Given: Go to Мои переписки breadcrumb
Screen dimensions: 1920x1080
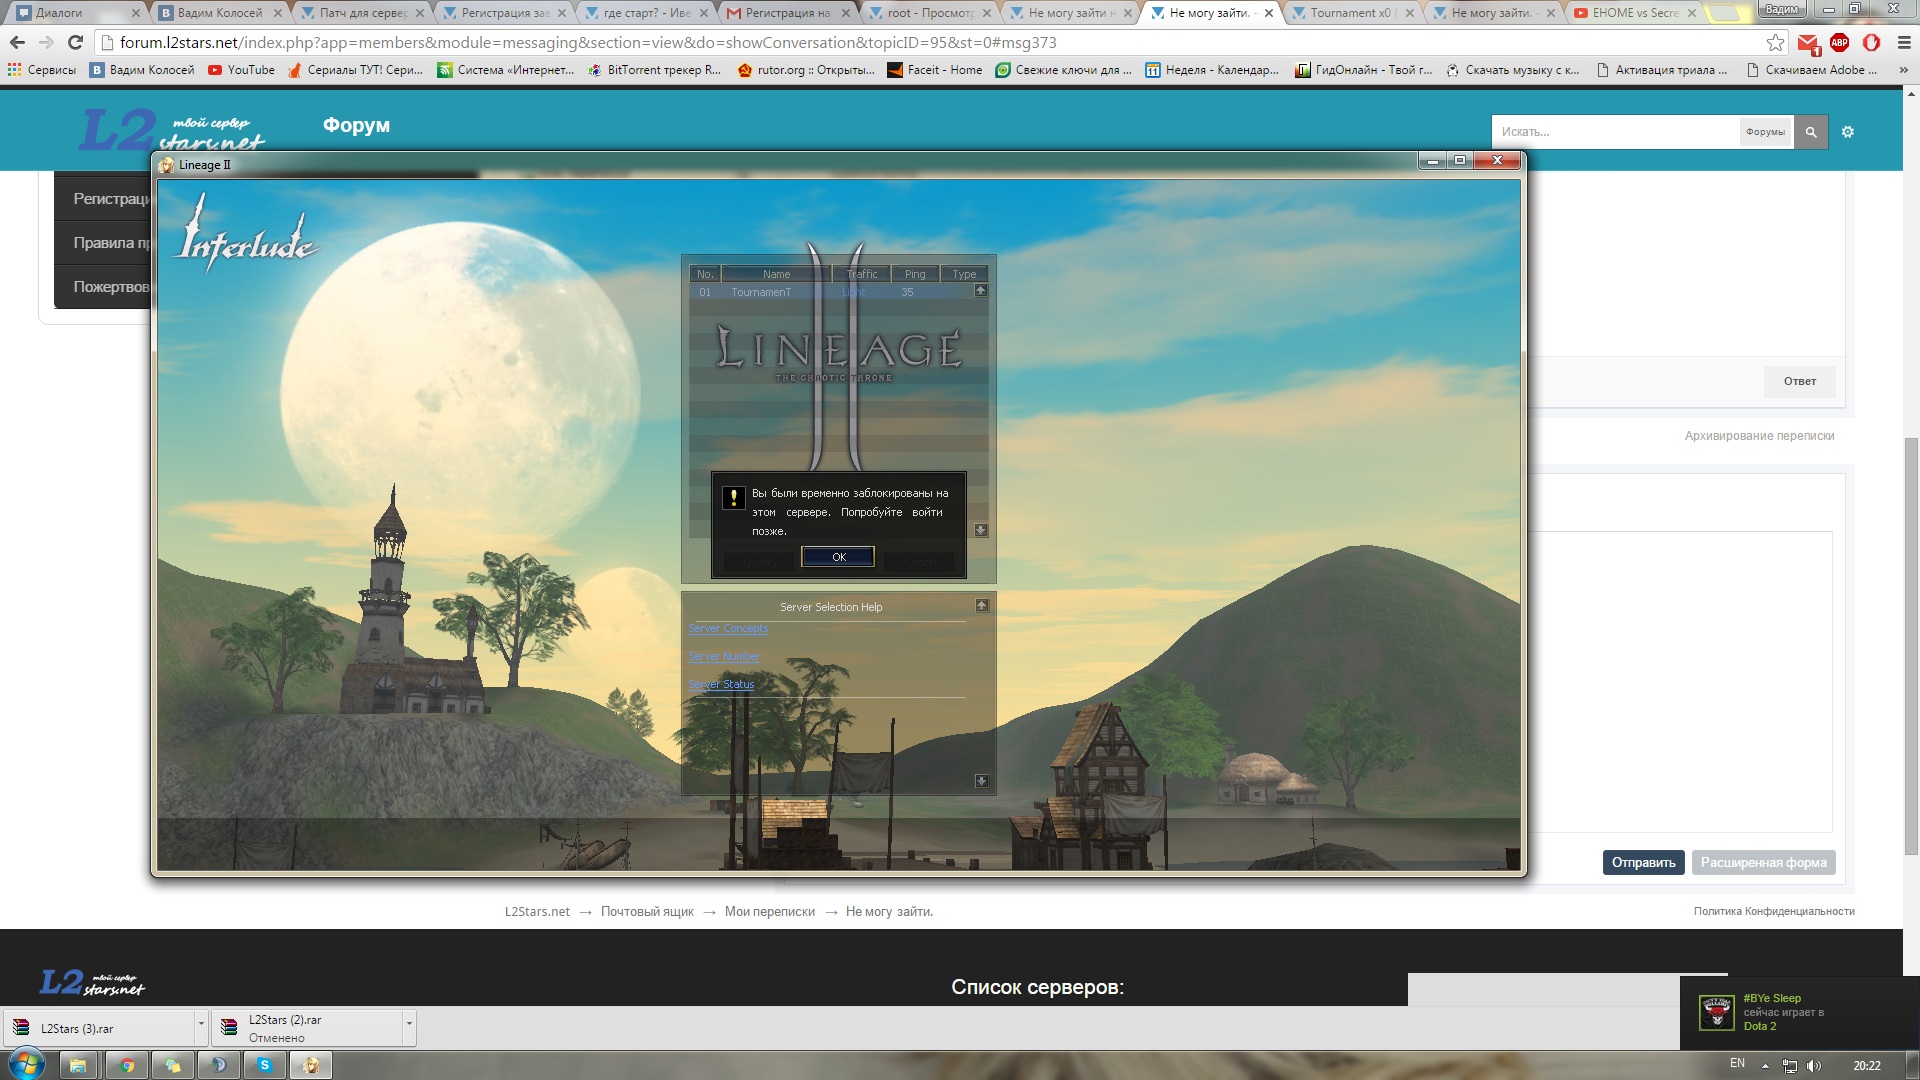Looking at the screenshot, I should (769, 912).
